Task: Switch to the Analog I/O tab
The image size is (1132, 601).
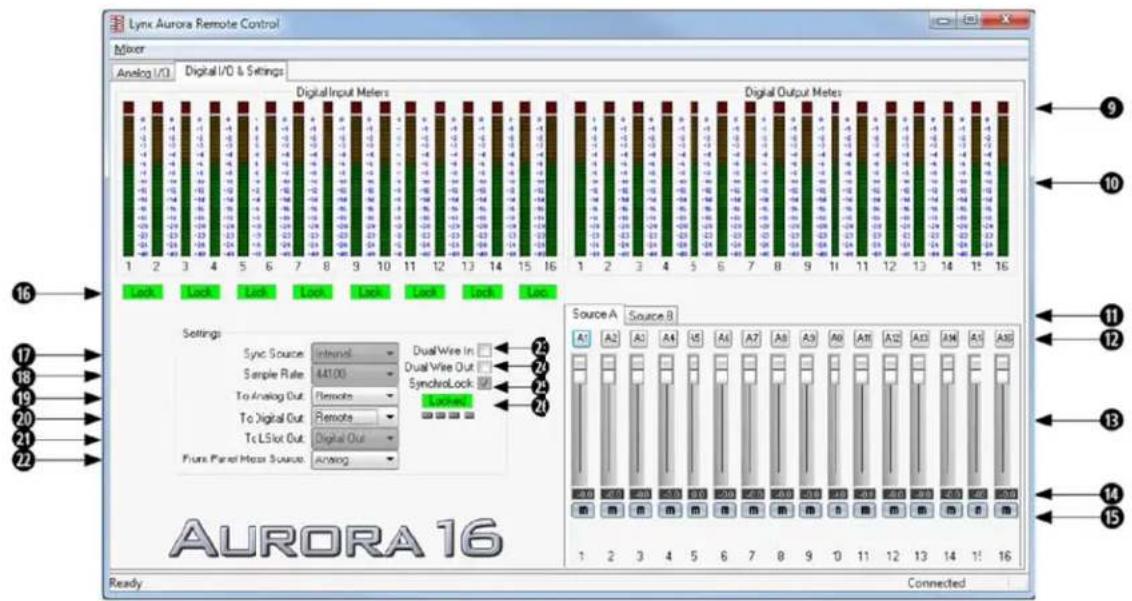Action: click(144, 73)
